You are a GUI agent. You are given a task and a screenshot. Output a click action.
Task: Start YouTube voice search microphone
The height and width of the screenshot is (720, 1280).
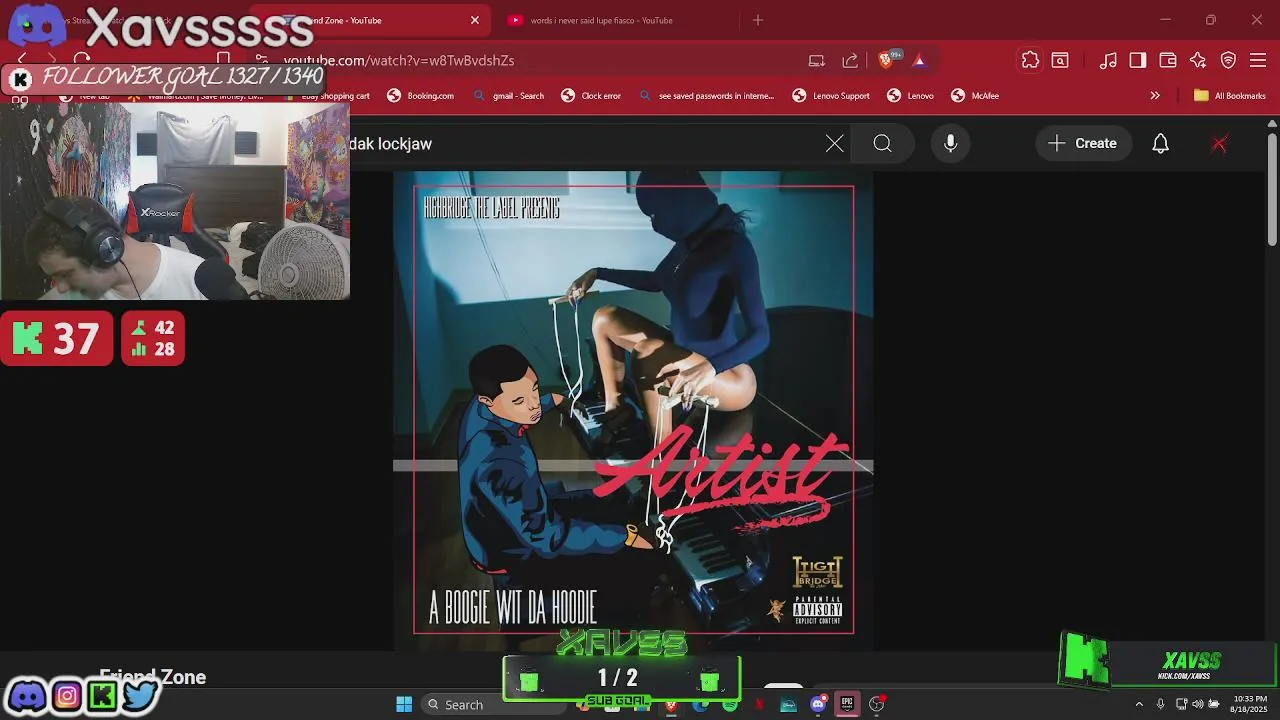pos(951,144)
